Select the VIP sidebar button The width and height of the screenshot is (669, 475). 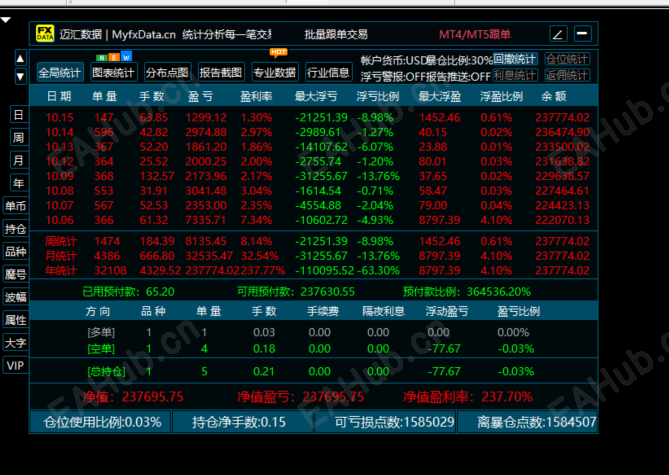point(16,366)
